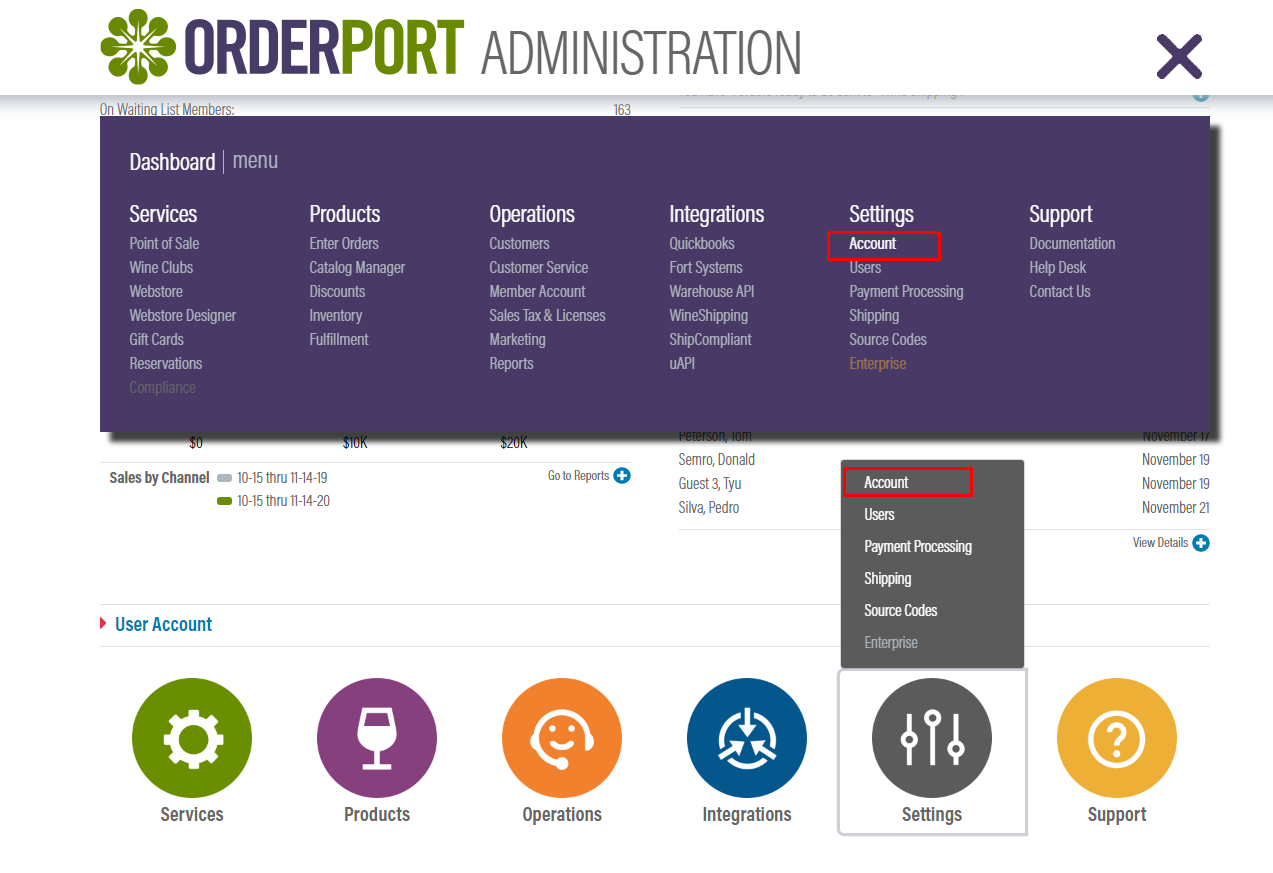Image resolution: width=1273 pixels, height=873 pixels.
Task: Close the menu with the X icon
Action: pyautogui.click(x=1179, y=56)
